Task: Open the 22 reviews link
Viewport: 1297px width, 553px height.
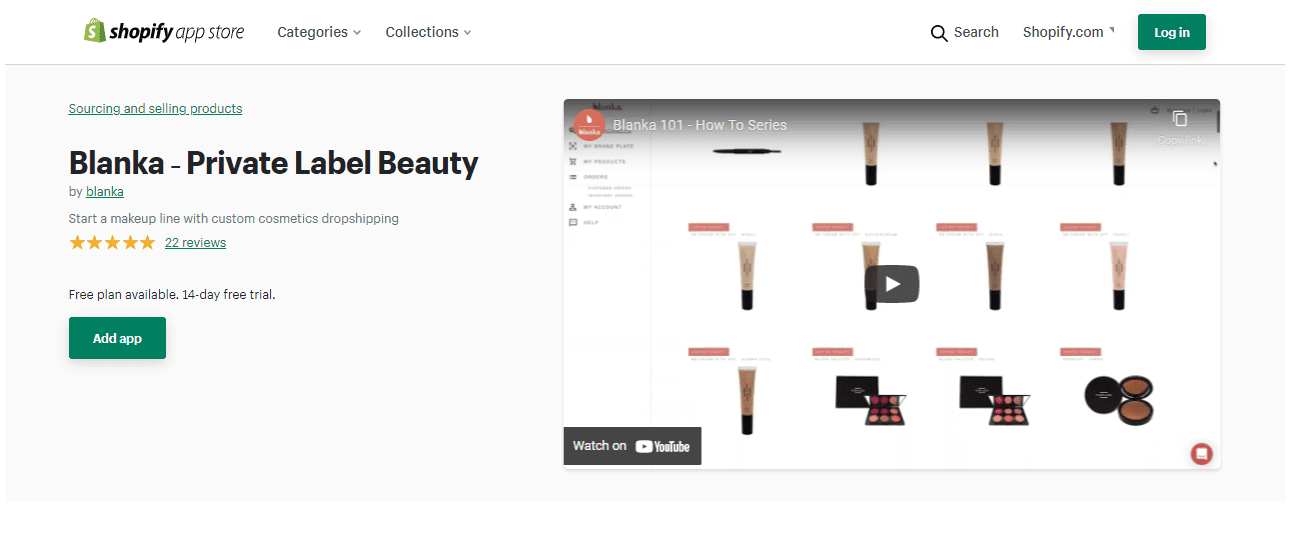Action: click(x=195, y=242)
